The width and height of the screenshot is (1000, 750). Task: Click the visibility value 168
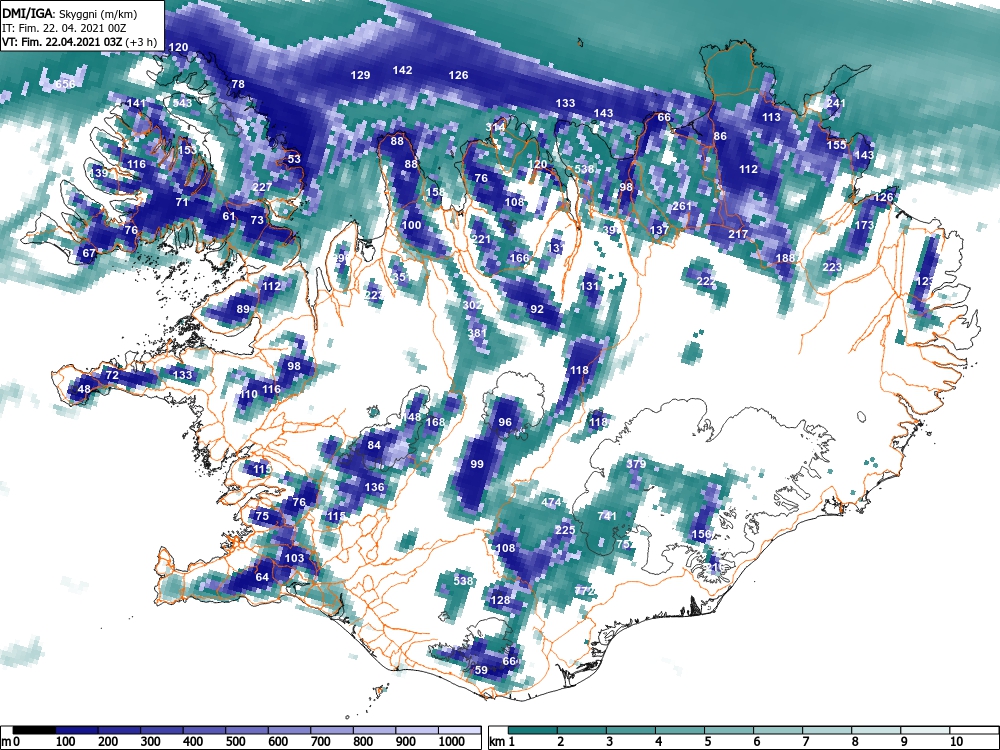(435, 422)
